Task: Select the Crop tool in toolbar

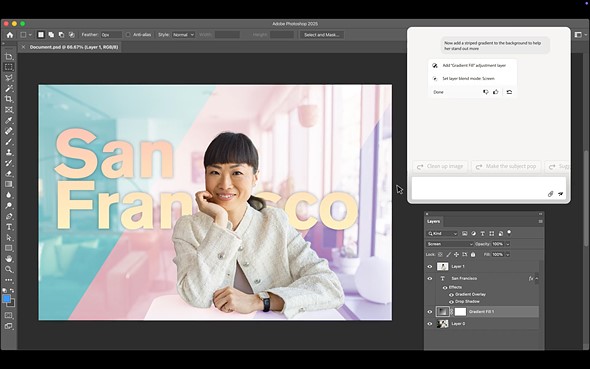Action: point(9,99)
